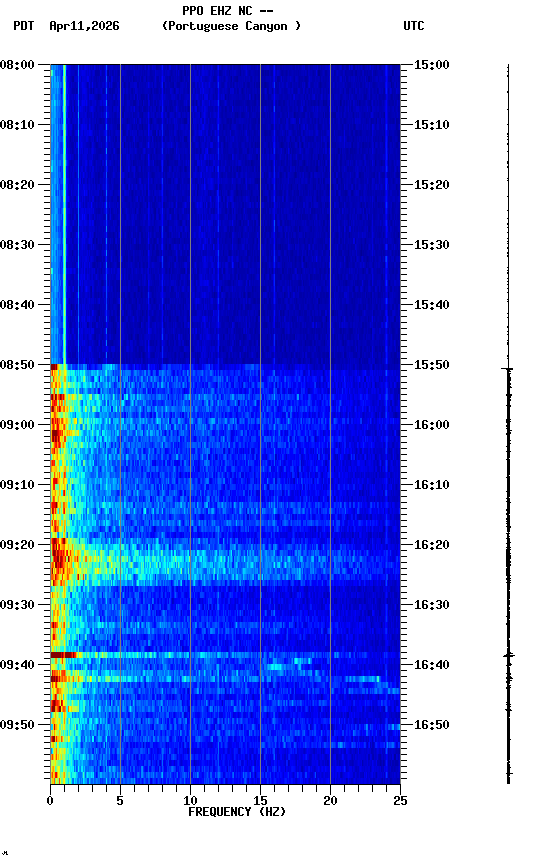The width and height of the screenshot is (552, 864).
Task: Click the 15:00 UTC time label
Action: (432, 65)
